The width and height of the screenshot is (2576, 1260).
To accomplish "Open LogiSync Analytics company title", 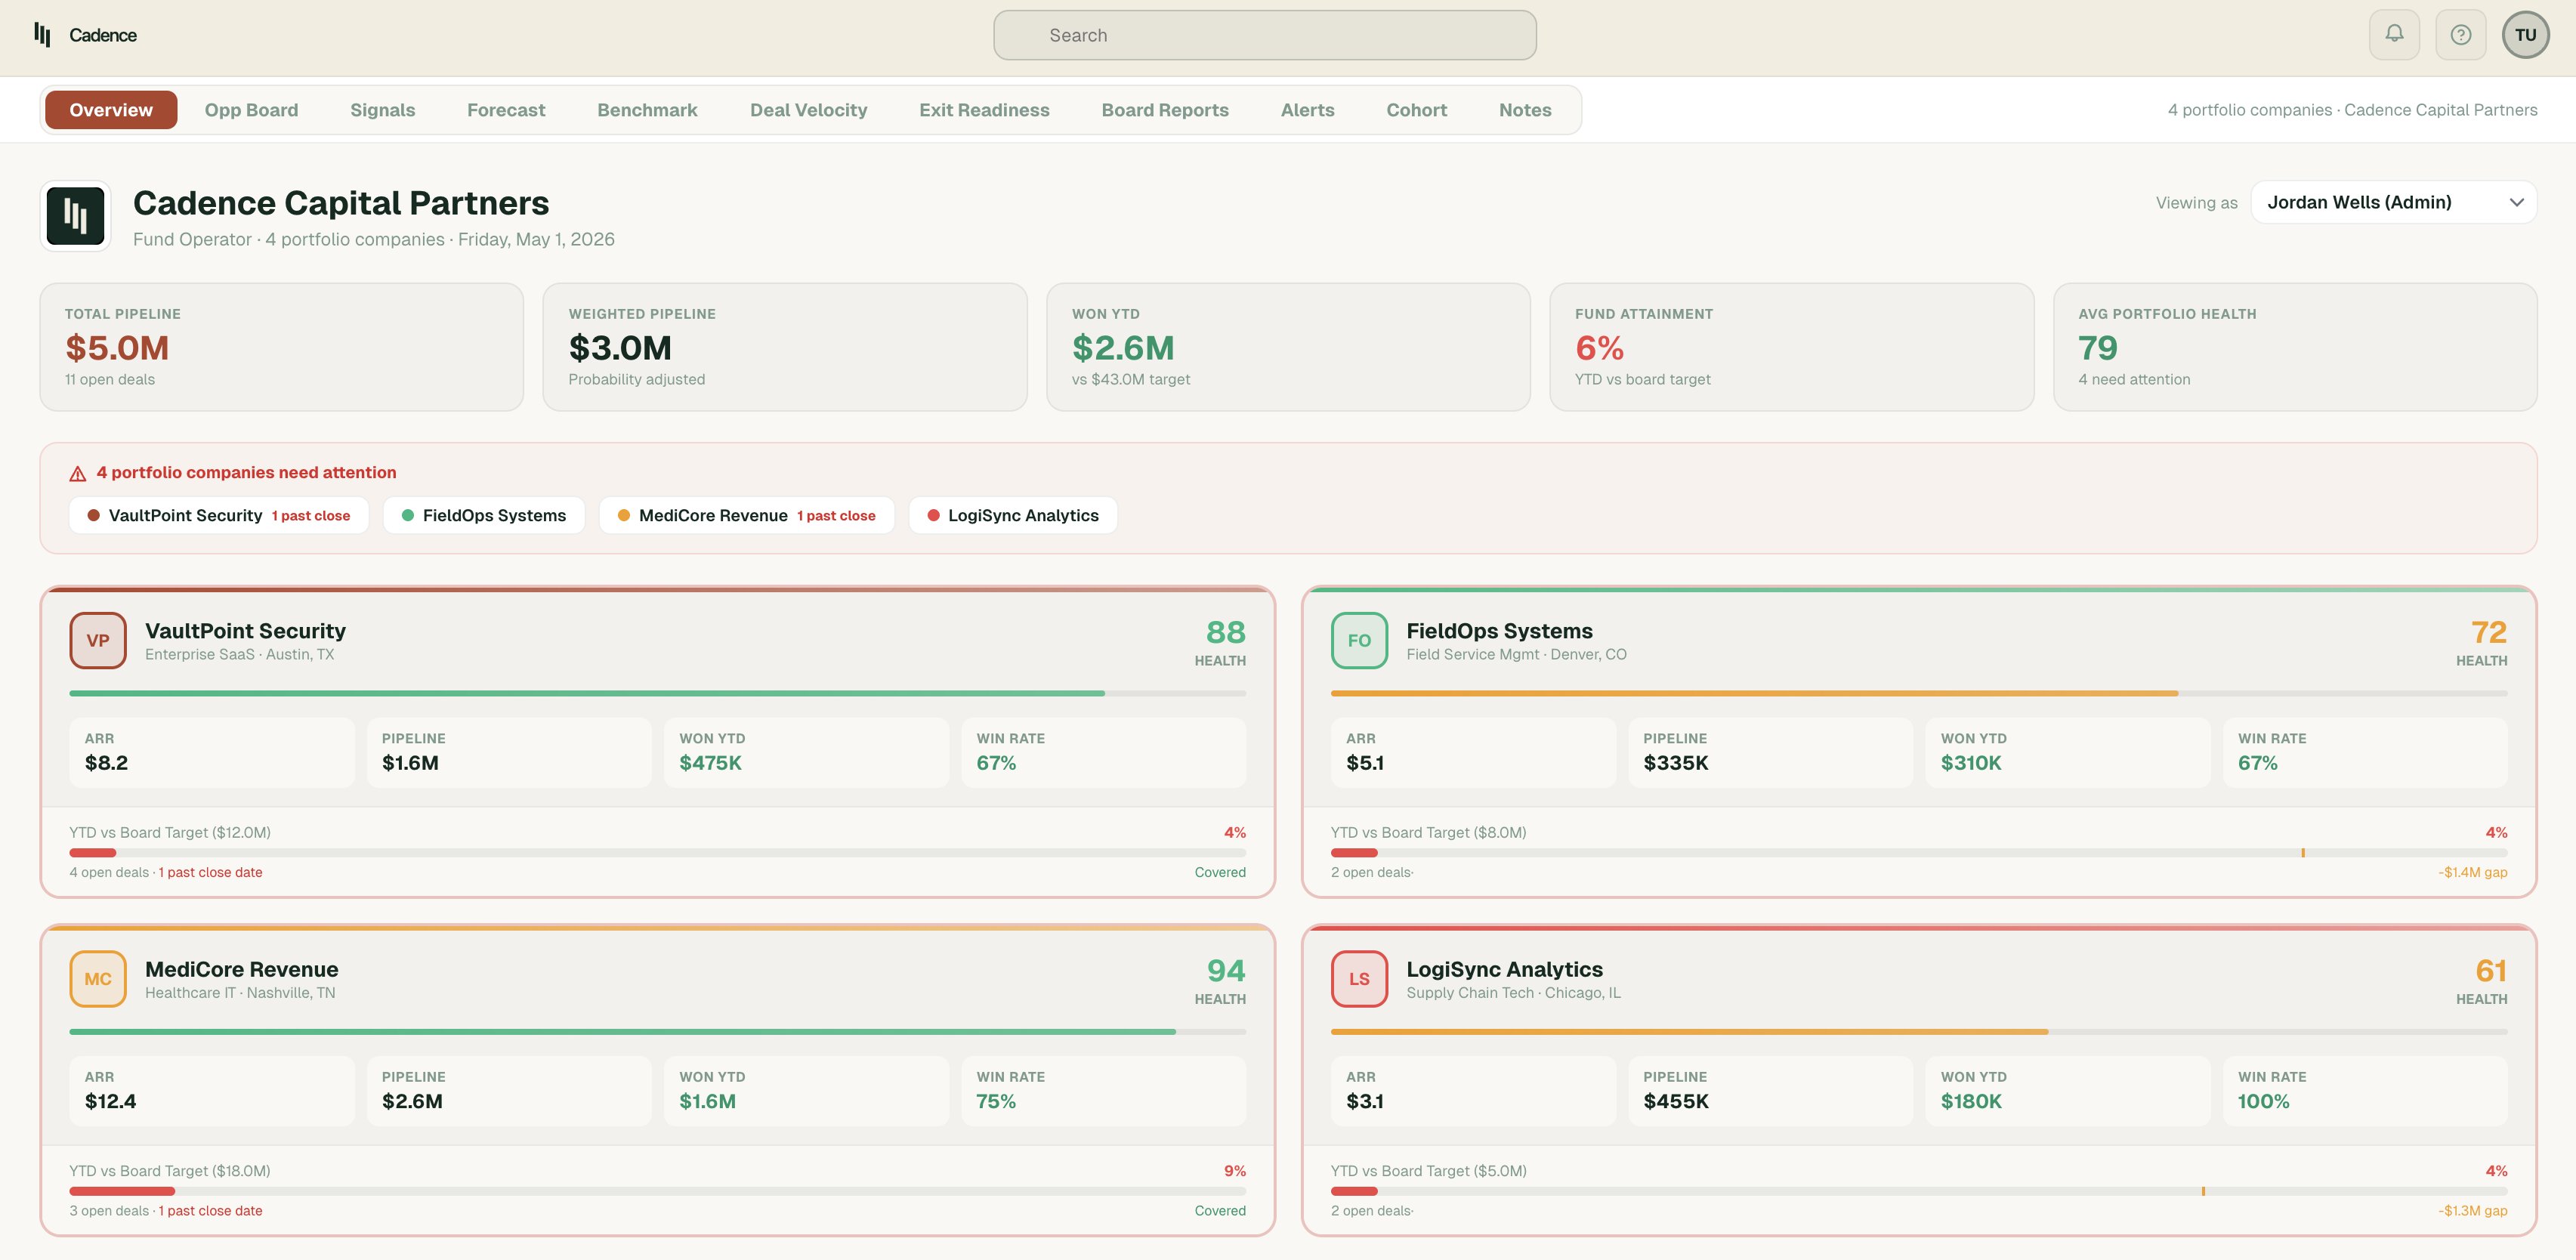I will coord(1504,969).
